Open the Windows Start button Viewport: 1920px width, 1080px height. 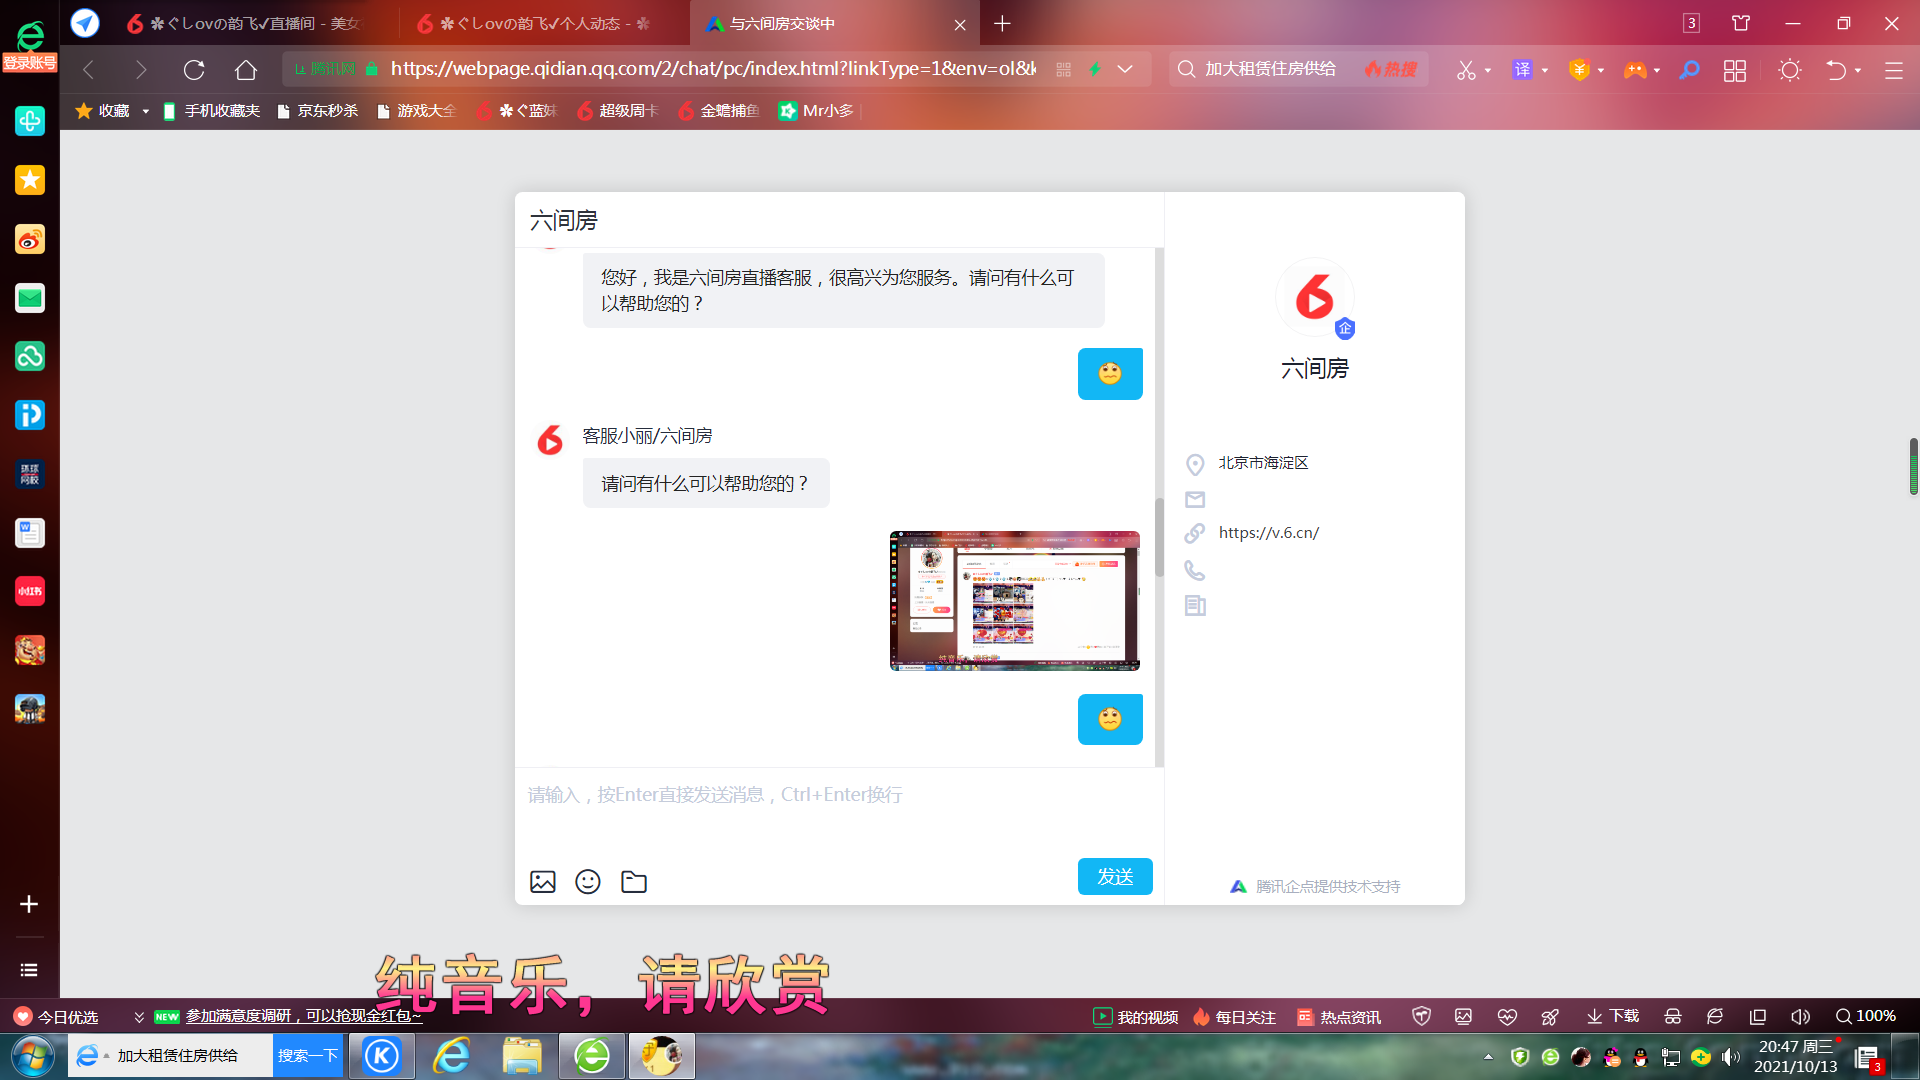pyautogui.click(x=33, y=1056)
